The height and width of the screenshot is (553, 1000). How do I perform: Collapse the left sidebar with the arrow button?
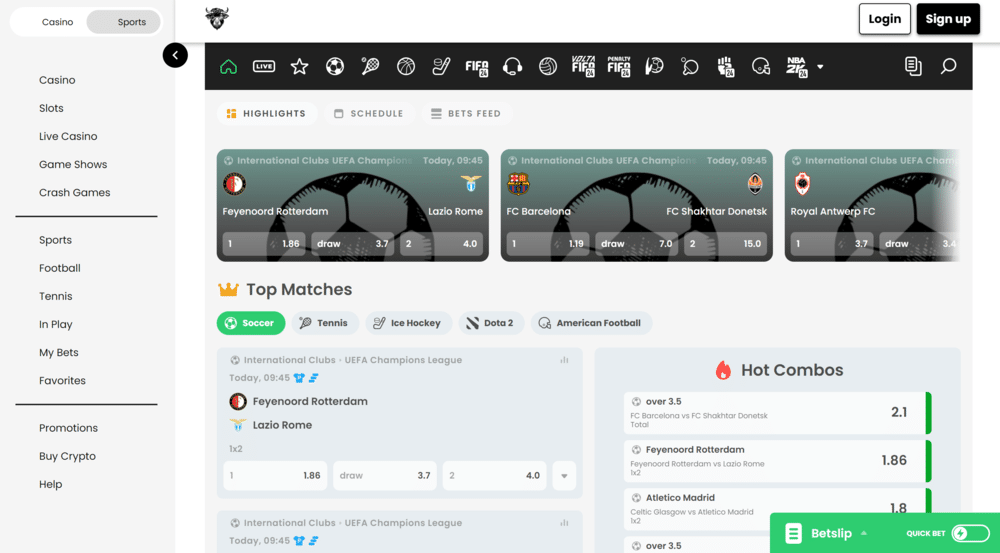tap(175, 55)
